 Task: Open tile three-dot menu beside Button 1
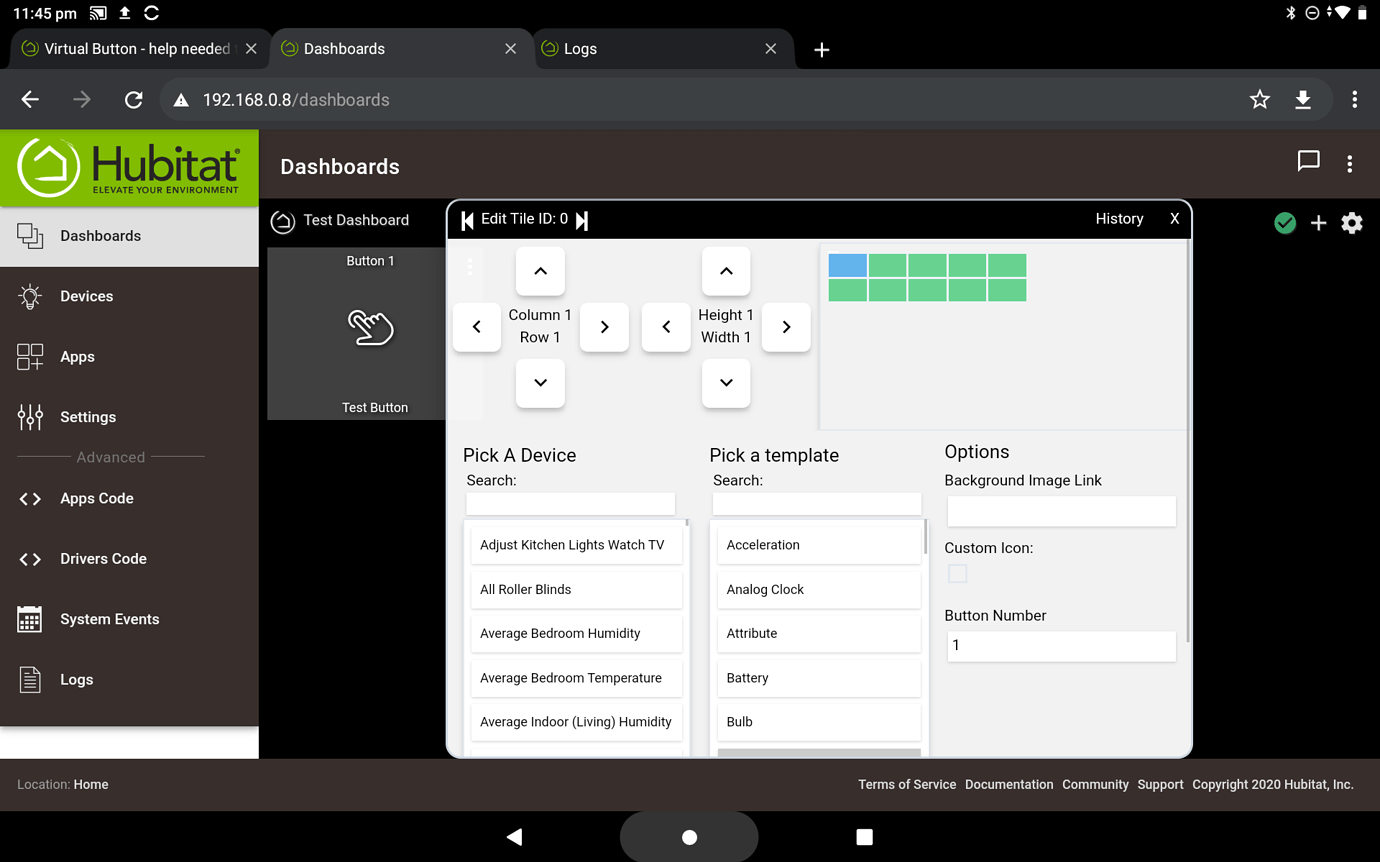coord(470,266)
